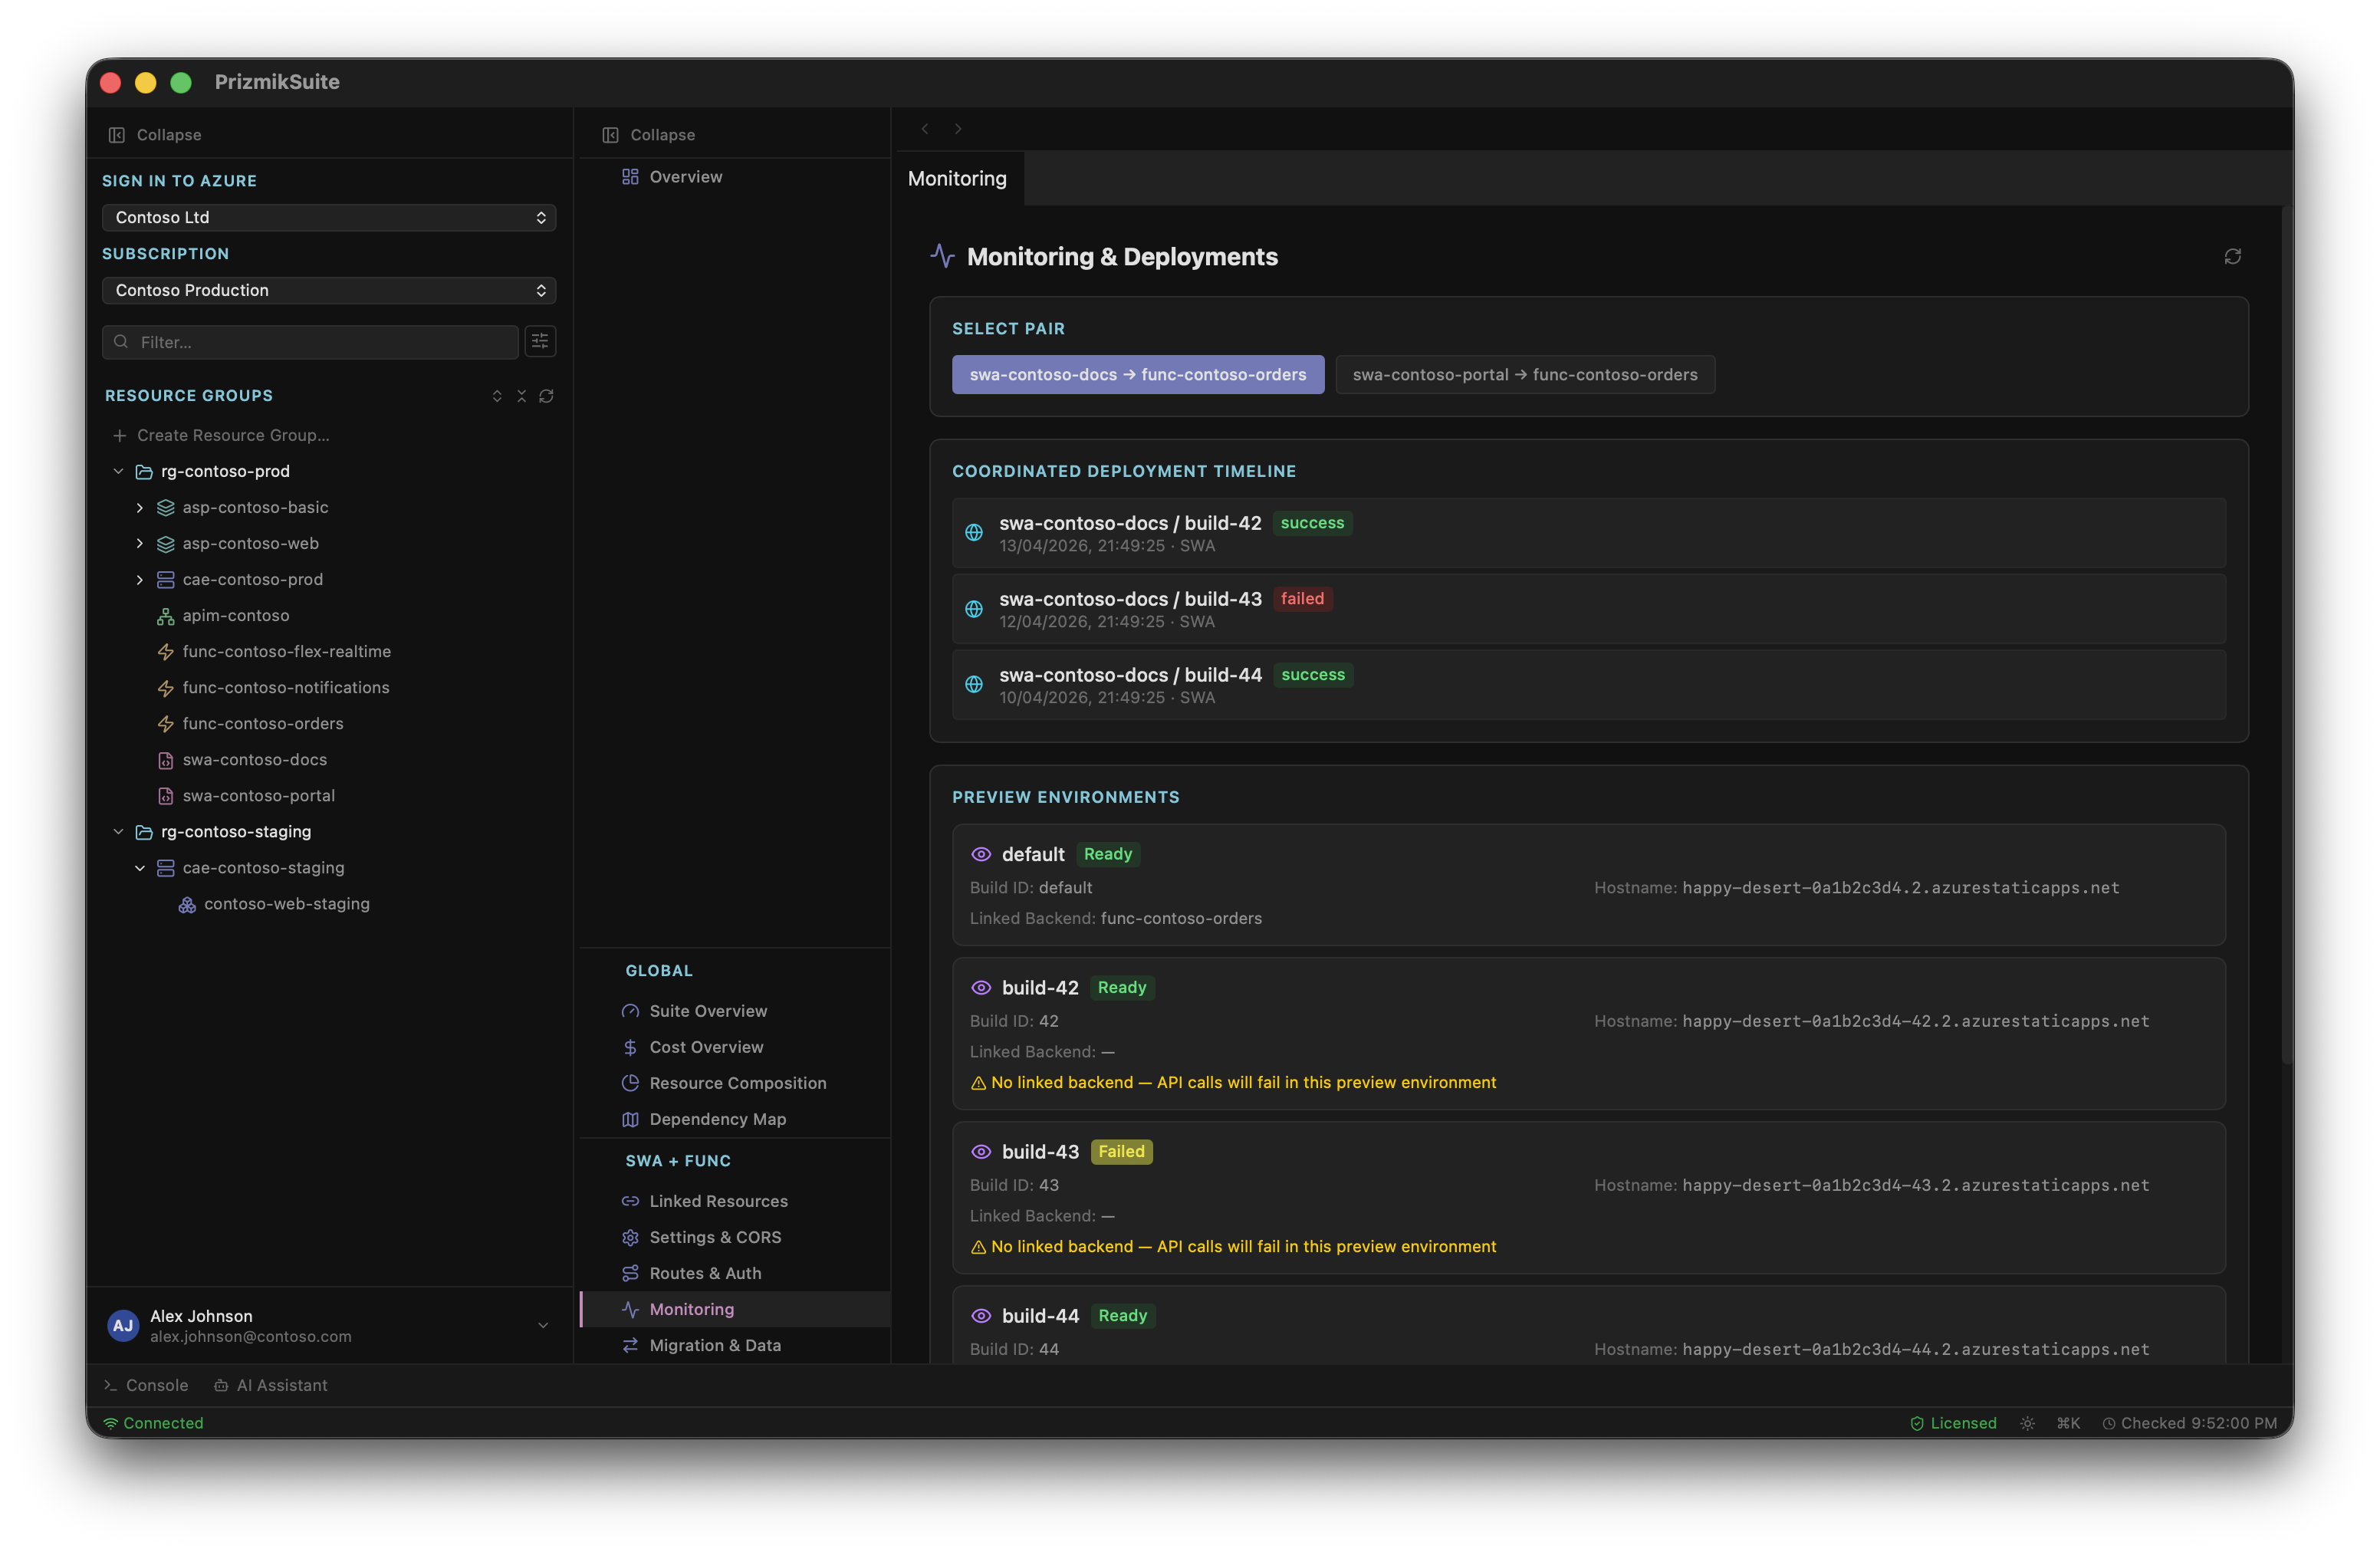Open the Console panel
Viewport: 2380px width, 1552px height.
pos(146,1385)
